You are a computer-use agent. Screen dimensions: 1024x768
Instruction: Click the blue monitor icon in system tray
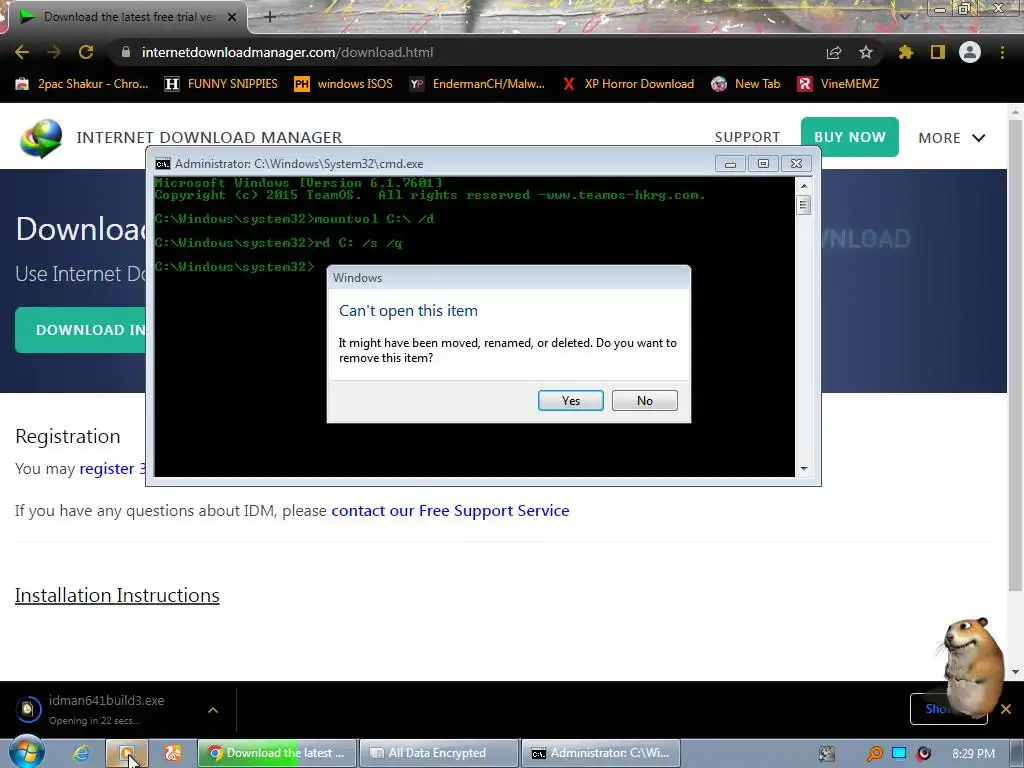[899, 753]
